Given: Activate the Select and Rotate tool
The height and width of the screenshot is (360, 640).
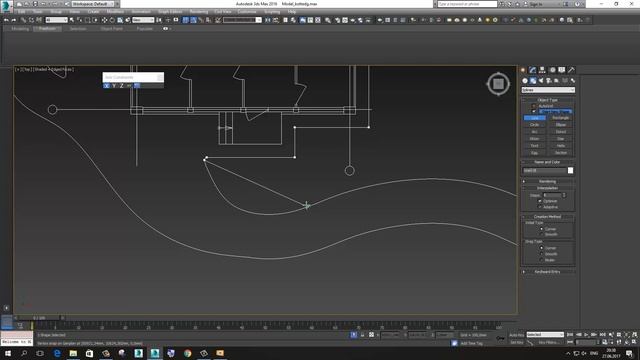Looking at the screenshot, I should [112, 20].
